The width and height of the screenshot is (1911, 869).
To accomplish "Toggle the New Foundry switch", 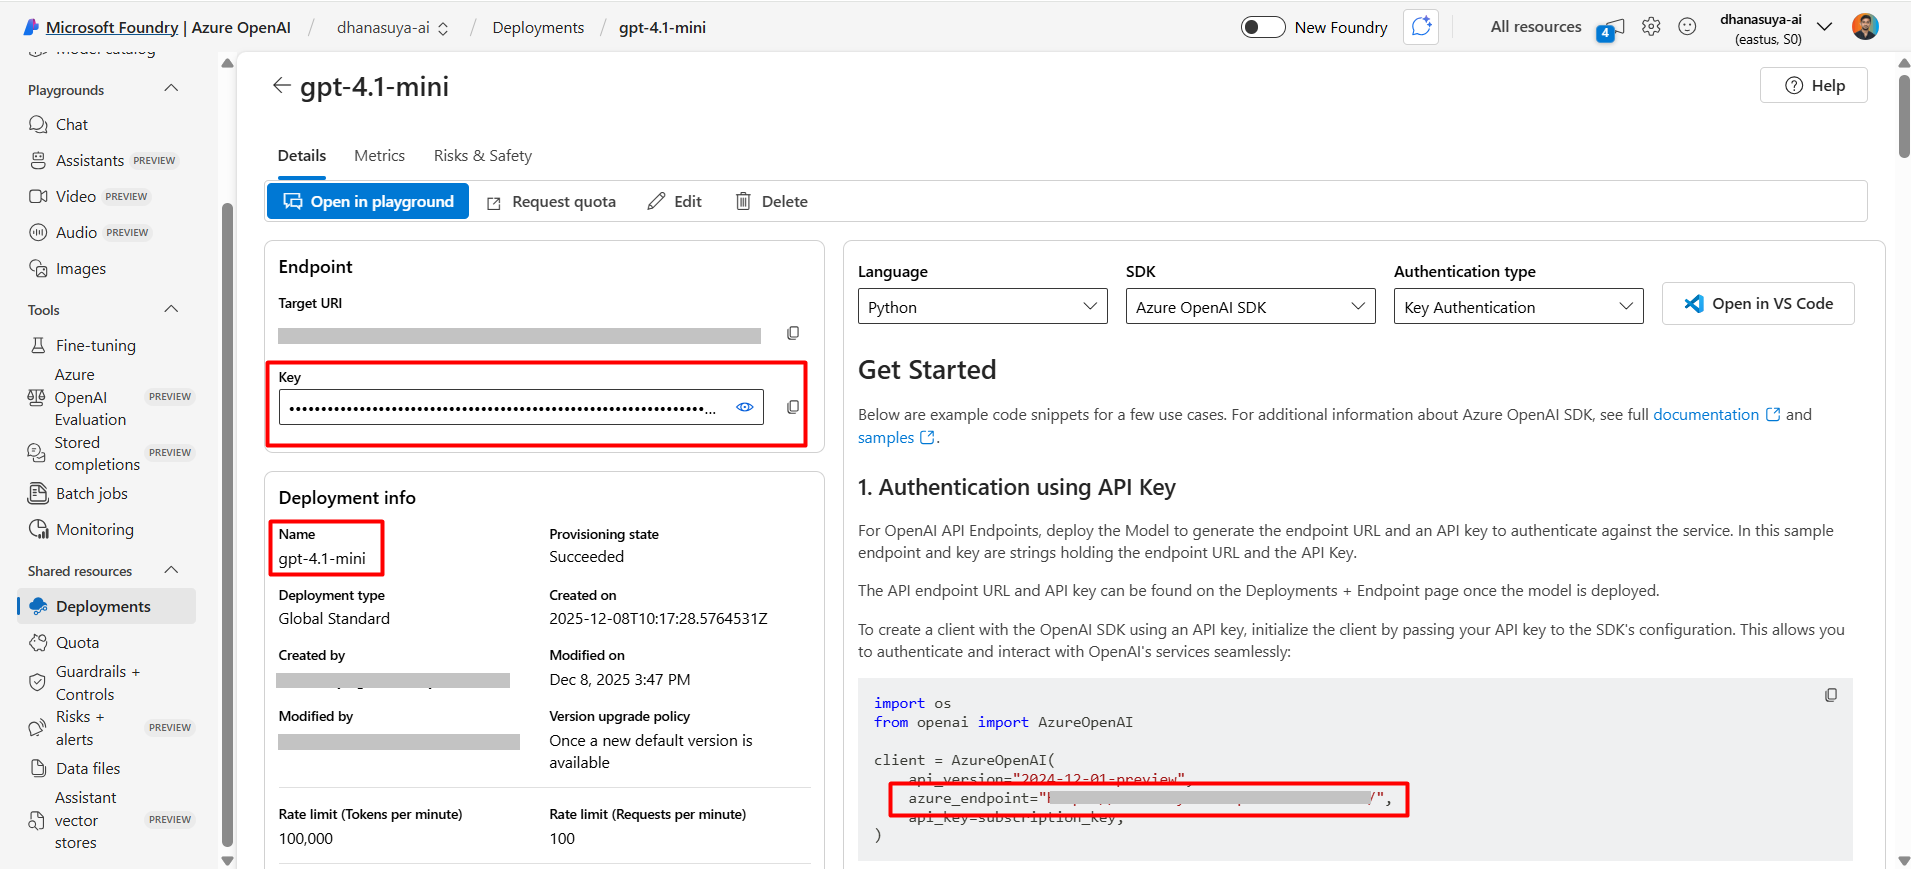I will (1263, 27).
